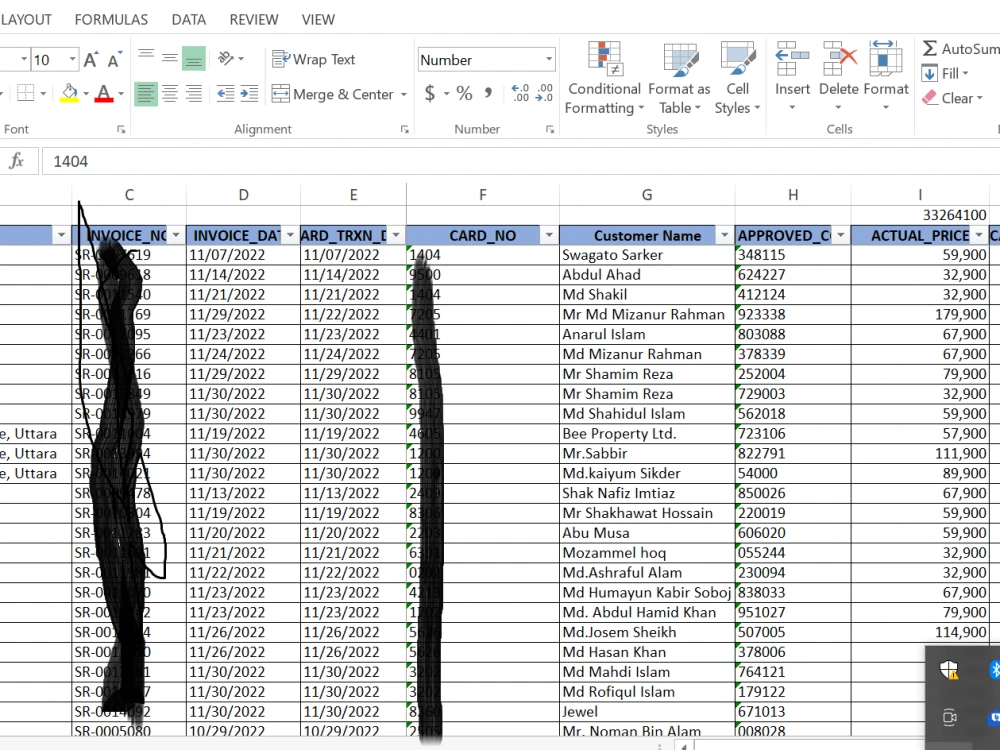Increase font size with the larger A icon
The width and height of the screenshot is (1000, 750).
(91, 59)
